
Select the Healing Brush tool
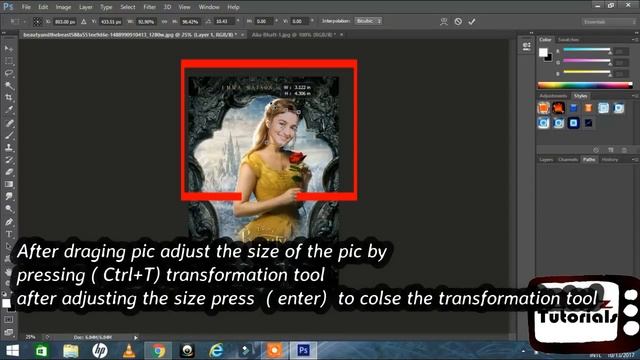click(9, 122)
